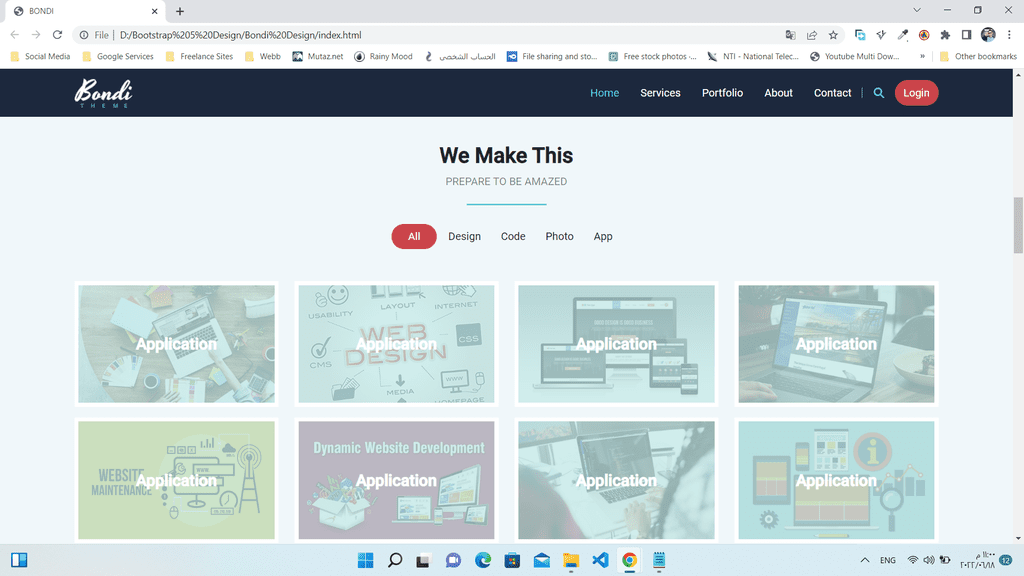Open the Services nav link
Viewport: 1024px width, 576px height.
point(660,93)
